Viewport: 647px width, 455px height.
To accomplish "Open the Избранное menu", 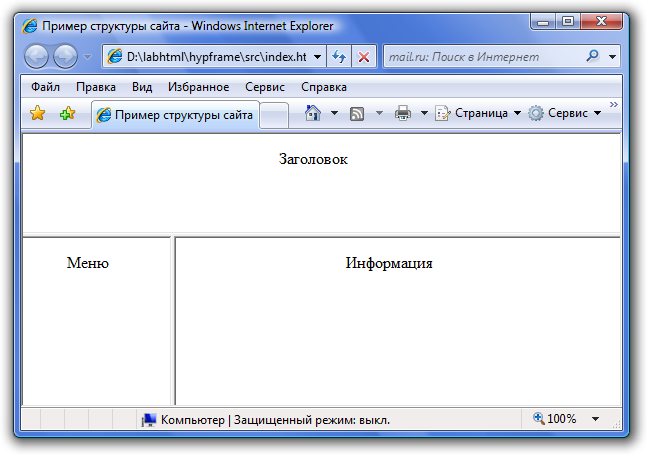I will (x=198, y=87).
